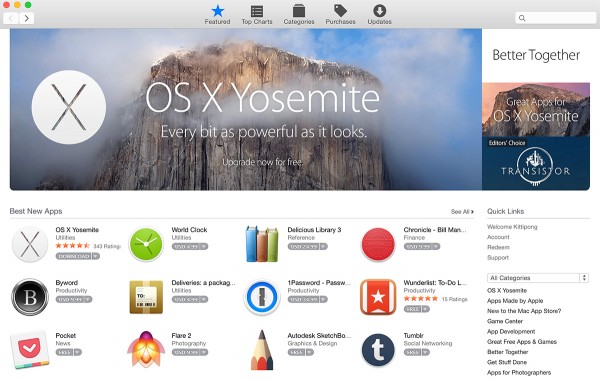This screenshot has width=600, height=381.
Task: Expand 1Password price dropdown arrow
Action: coord(324,299)
